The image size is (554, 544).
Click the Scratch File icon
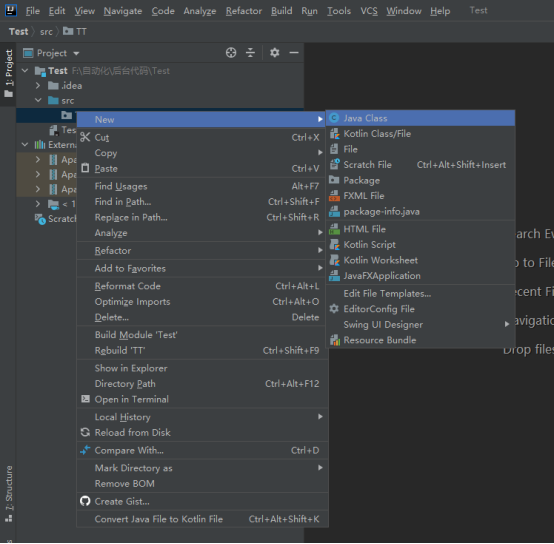334,164
